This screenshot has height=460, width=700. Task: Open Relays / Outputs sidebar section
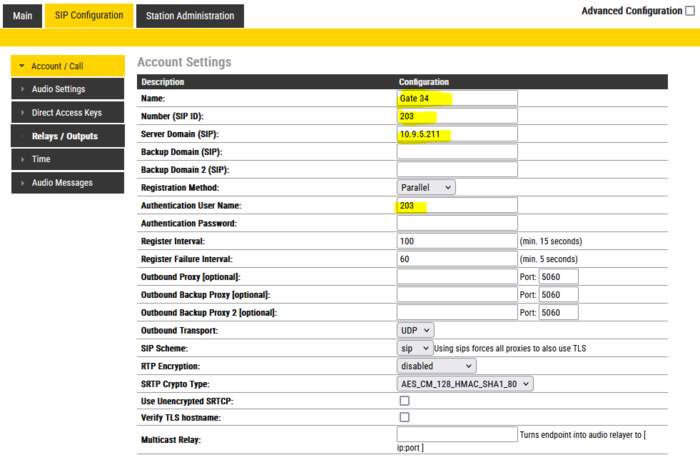pyautogui.click(x=67, y=136)
